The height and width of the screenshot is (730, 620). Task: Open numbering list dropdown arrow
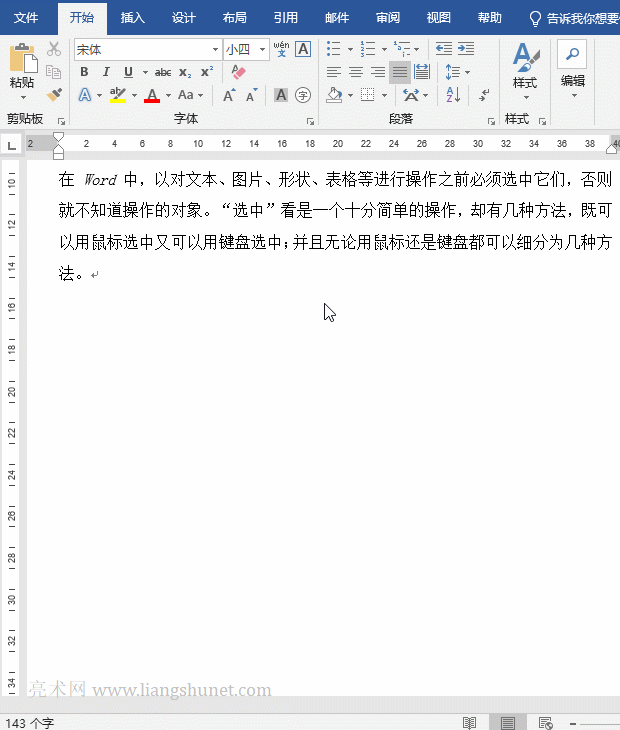pos(384,49)
